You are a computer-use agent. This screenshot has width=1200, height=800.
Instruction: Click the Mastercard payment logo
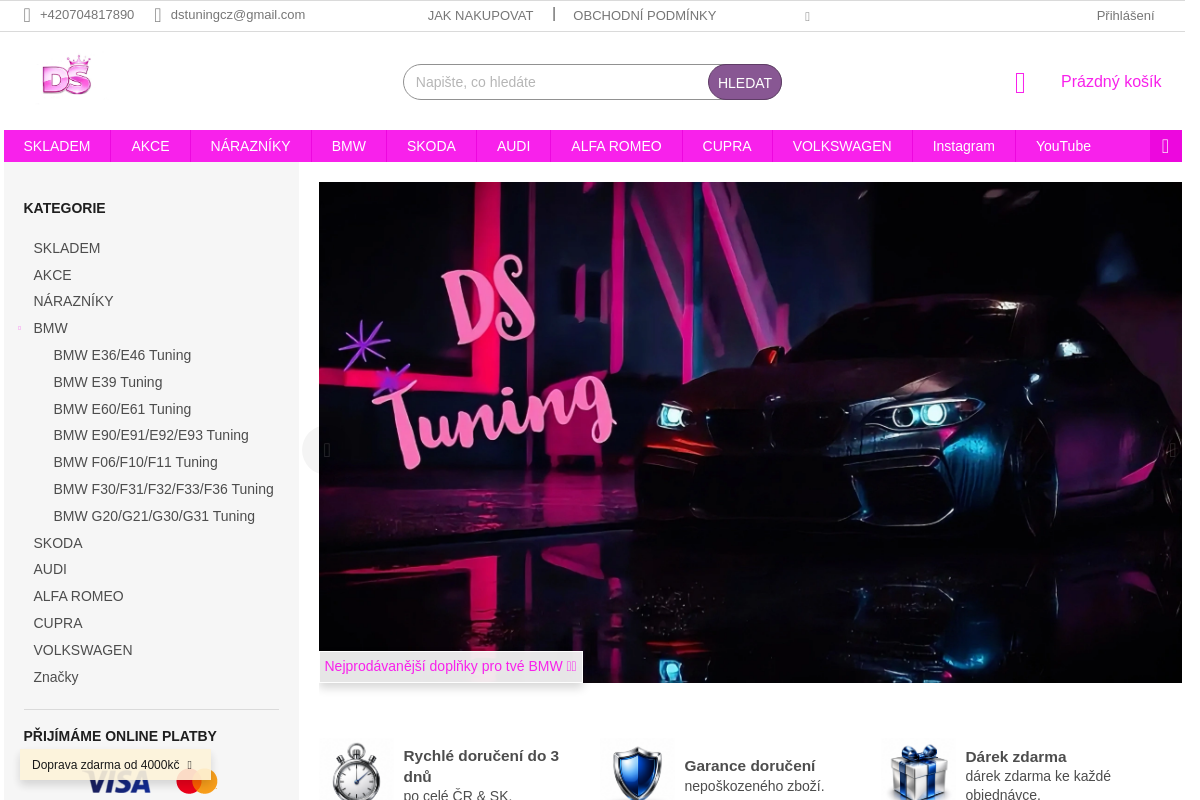pyautogui.click(x=197, y=781)
